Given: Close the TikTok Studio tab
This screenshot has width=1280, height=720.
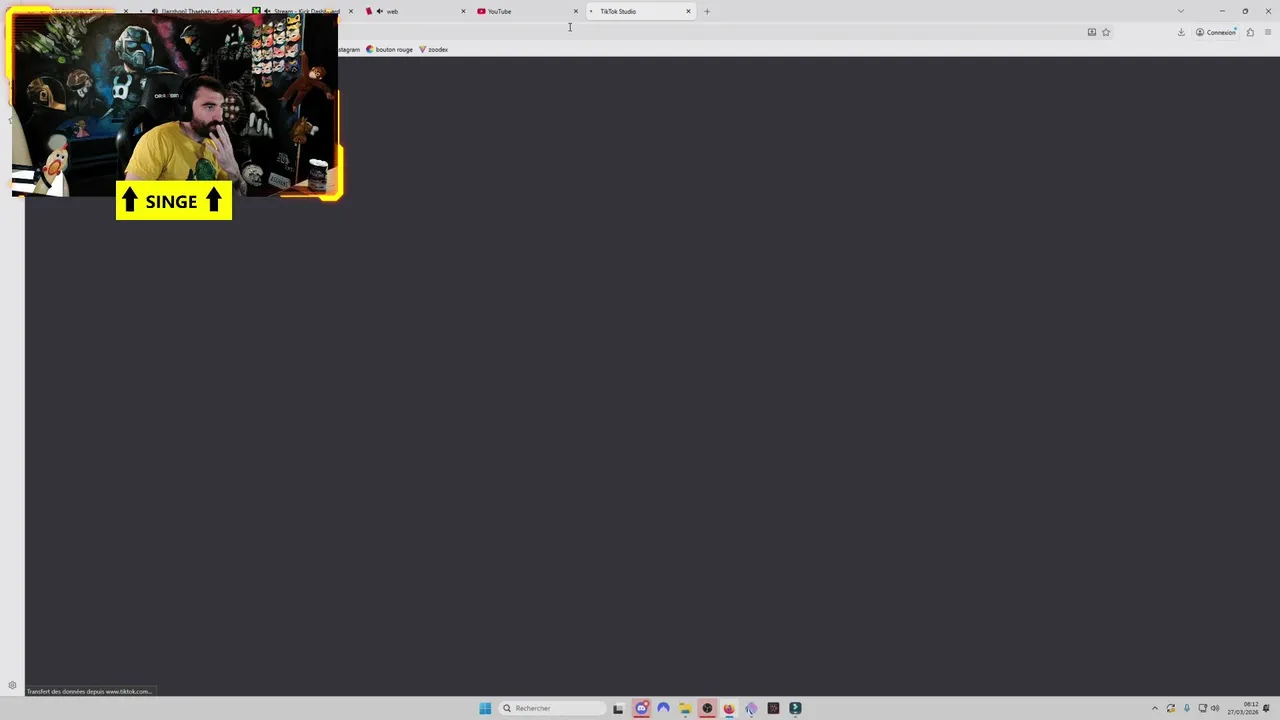Looking at the screenshot, I should point(688,11).
